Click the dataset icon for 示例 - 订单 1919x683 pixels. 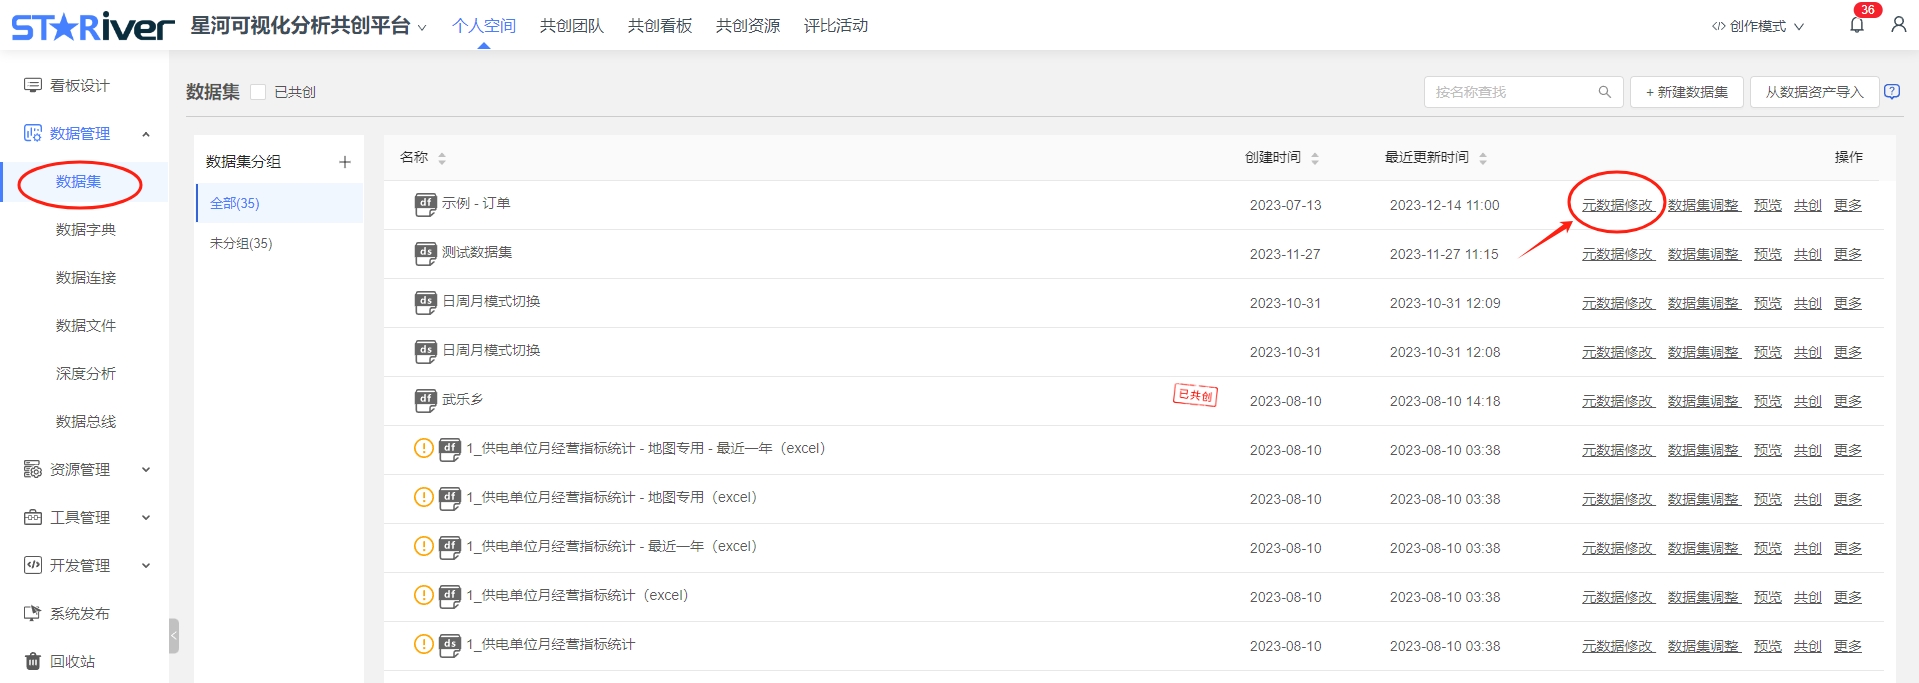(x=425, y=204)
